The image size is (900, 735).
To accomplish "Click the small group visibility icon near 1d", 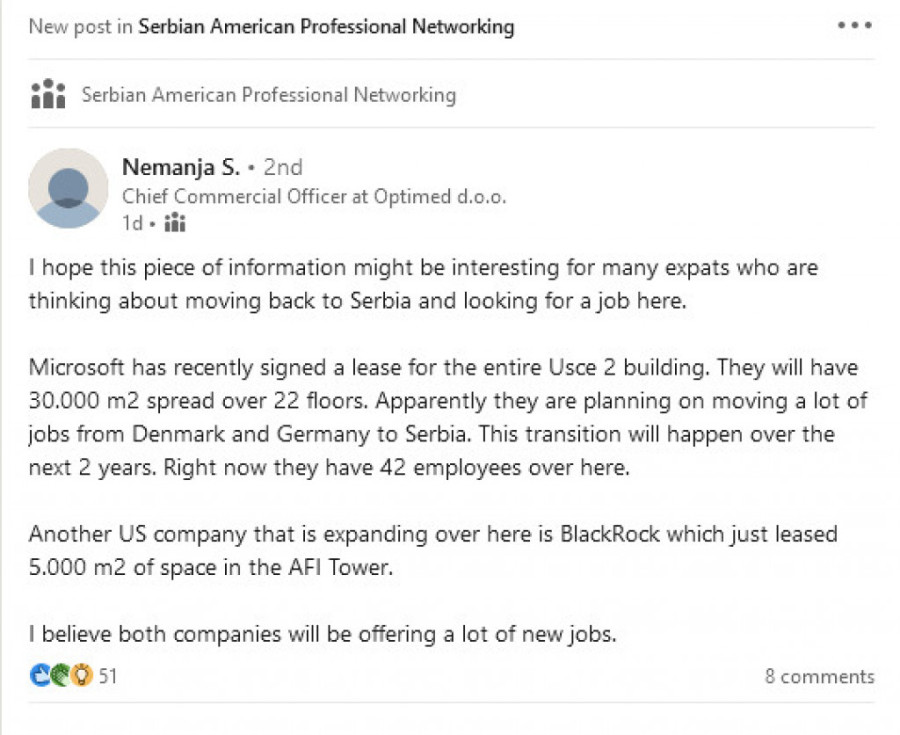I will [x=174, y=223].
